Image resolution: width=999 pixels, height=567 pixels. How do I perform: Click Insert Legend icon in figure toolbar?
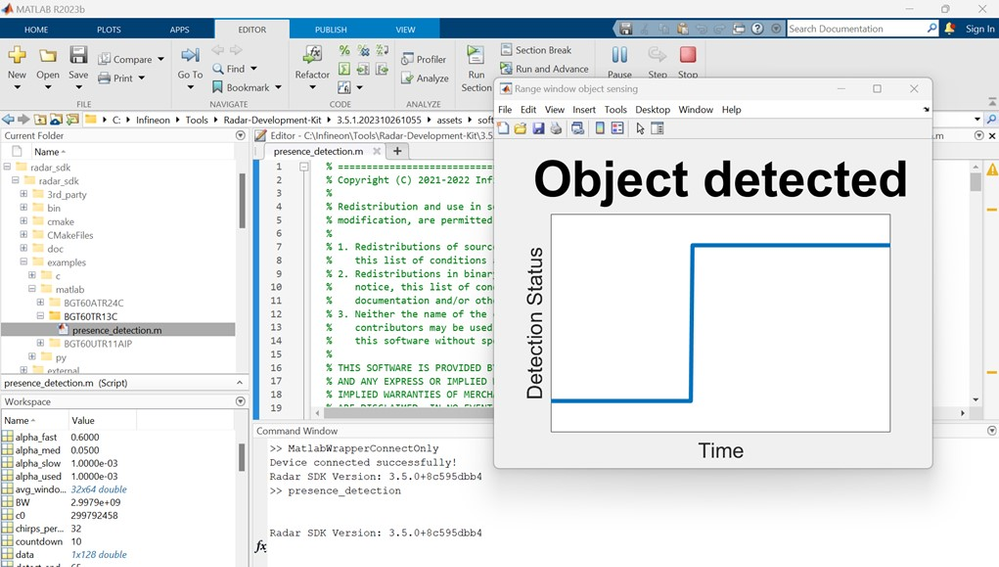coord(617,129)
